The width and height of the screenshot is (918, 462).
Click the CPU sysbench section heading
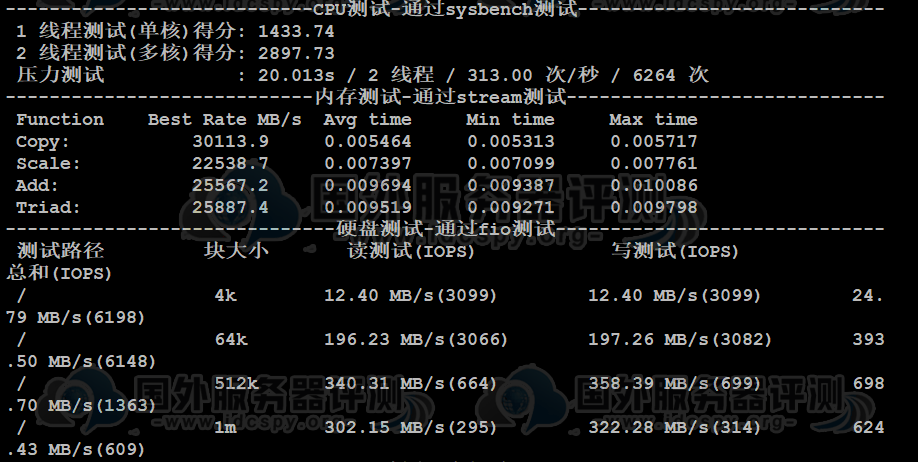446,9
